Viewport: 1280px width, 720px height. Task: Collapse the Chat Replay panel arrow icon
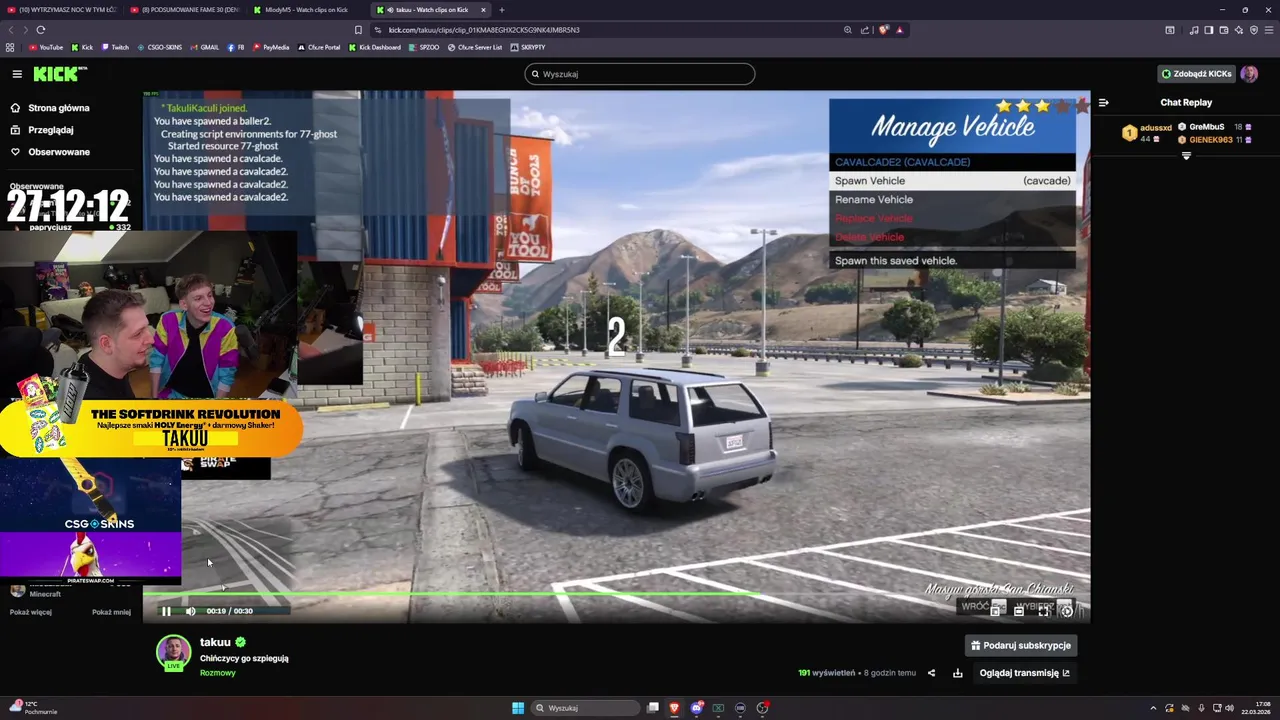[1103, 102]
